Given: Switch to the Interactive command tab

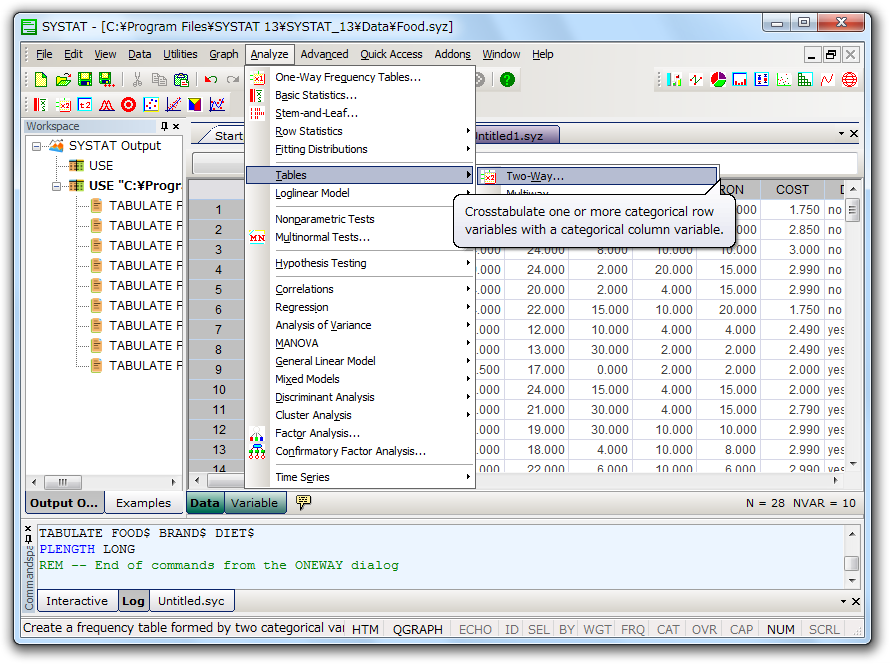Looking at the screenshot, I should pos(77,601).
